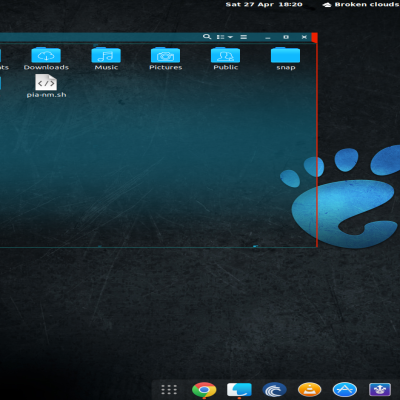This screenshot has width=400, height=400.
Task: Launch the blue swirl torrent app in dock
Action: click(274, 389)
